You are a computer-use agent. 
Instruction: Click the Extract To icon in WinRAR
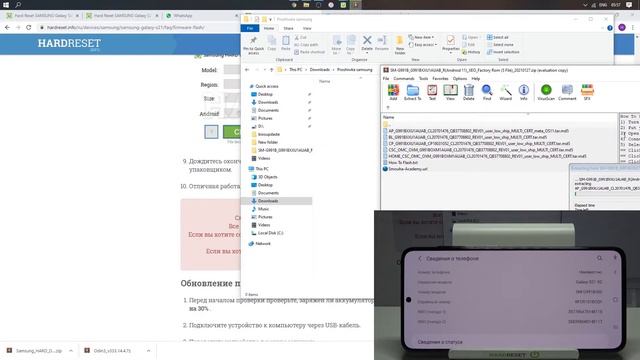tap(412, 92)
